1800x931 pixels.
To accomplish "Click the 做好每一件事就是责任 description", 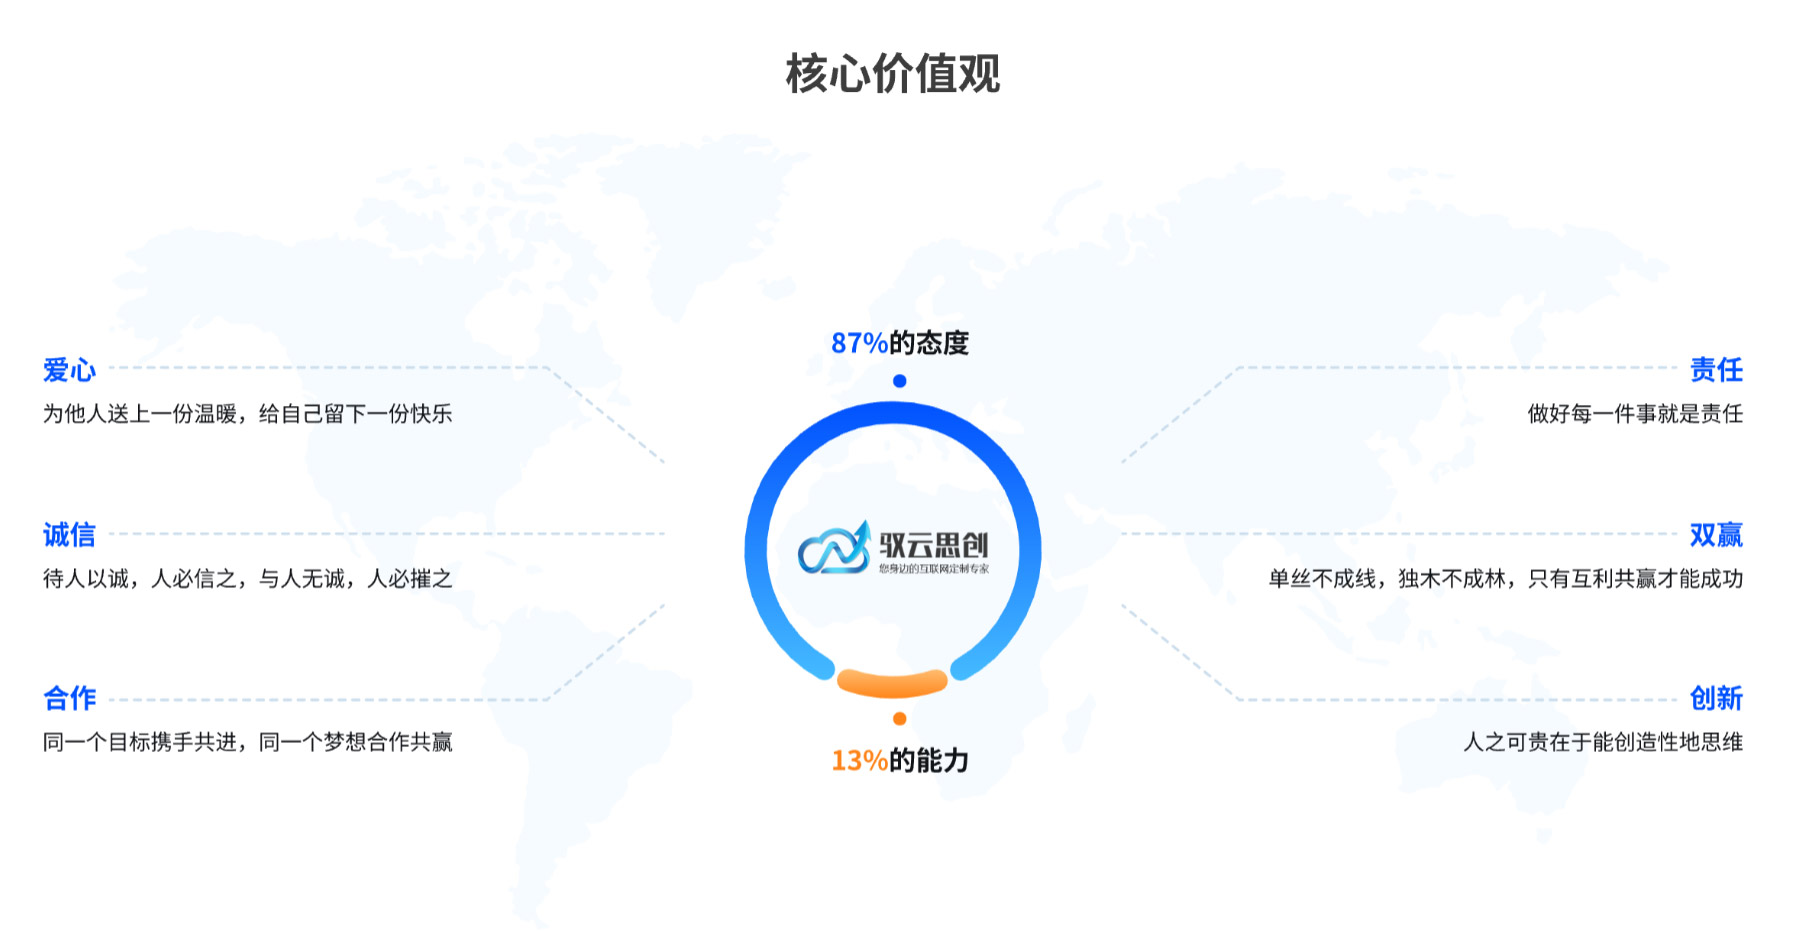I will [1635, 414].
